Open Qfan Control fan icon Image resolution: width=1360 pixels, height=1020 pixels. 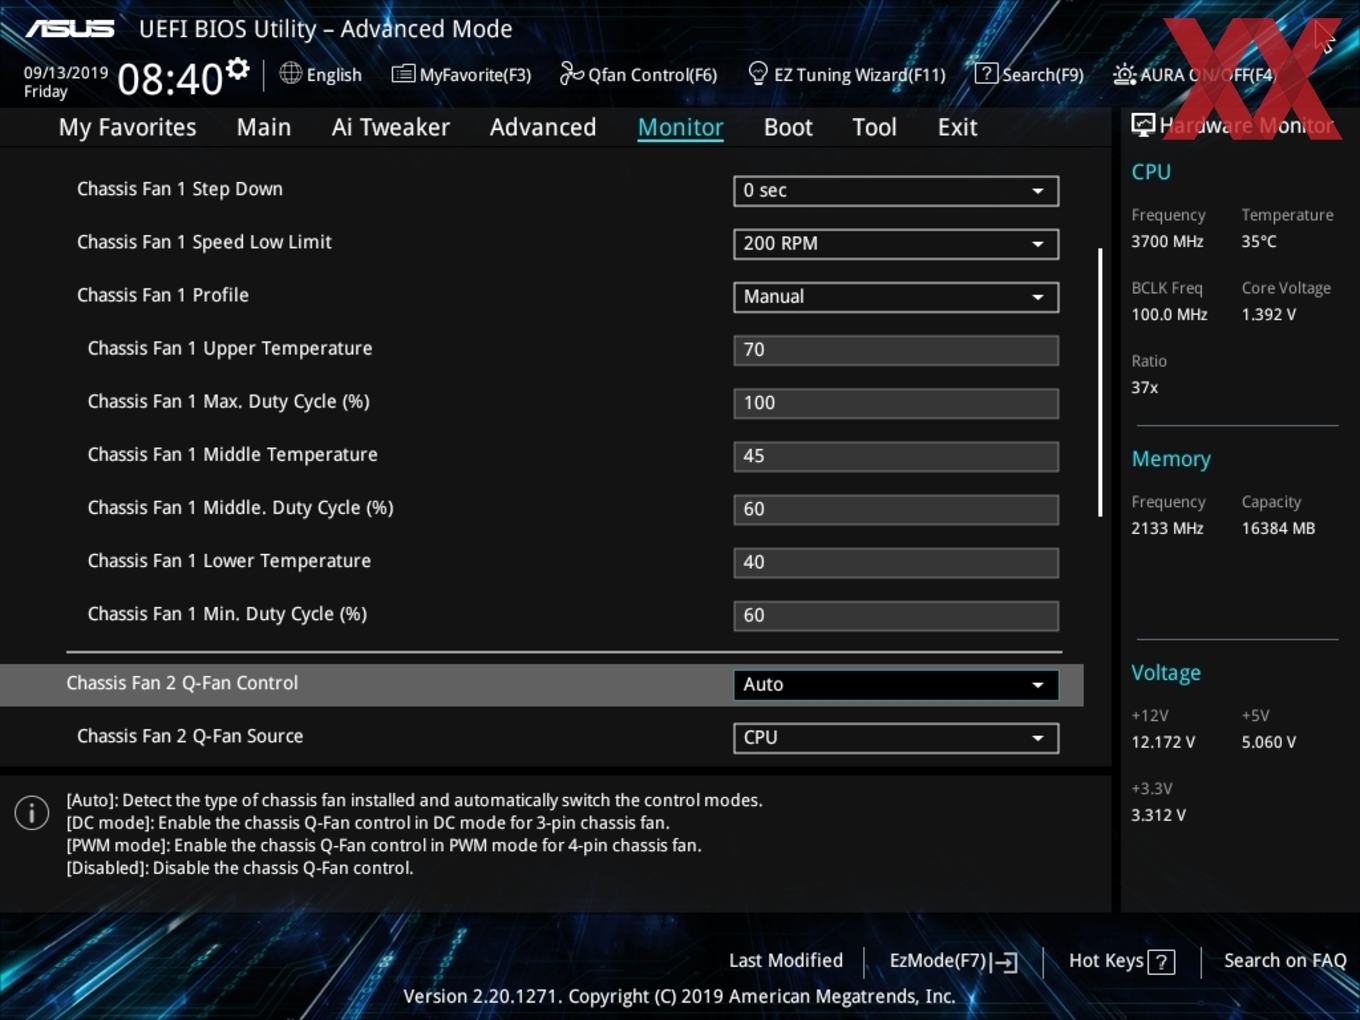click(571, 73)
